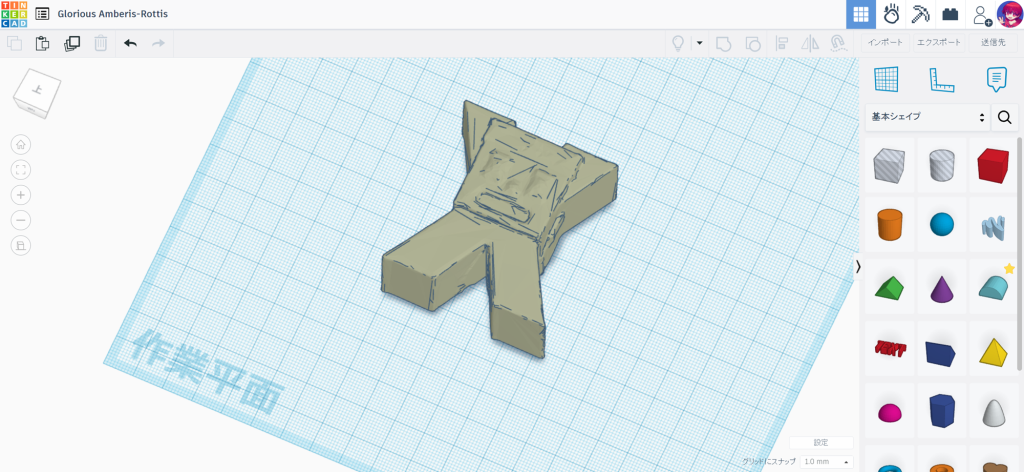
Task: Select the purple Cone shape
Action: (x=942, y=288)
